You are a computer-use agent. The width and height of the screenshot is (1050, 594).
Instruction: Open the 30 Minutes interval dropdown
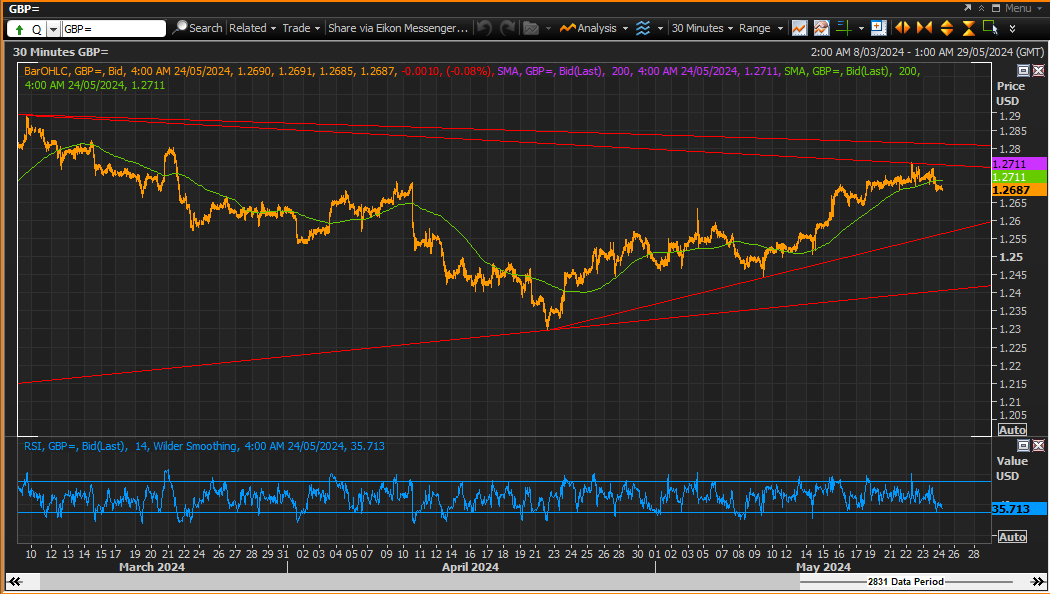(702, 28)
